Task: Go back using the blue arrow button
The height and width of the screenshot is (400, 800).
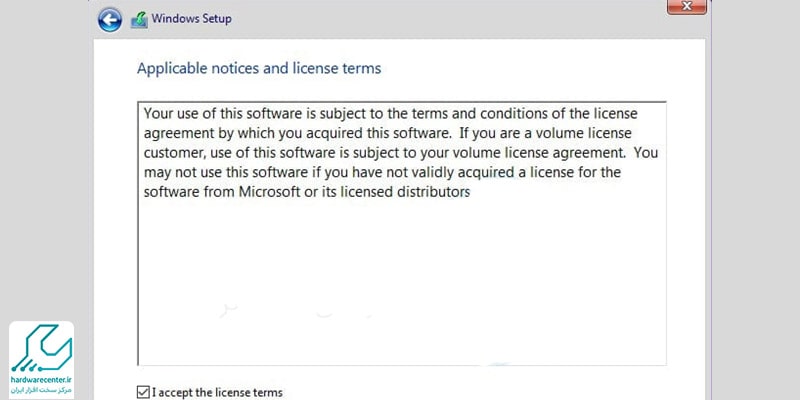Action: 110,20
